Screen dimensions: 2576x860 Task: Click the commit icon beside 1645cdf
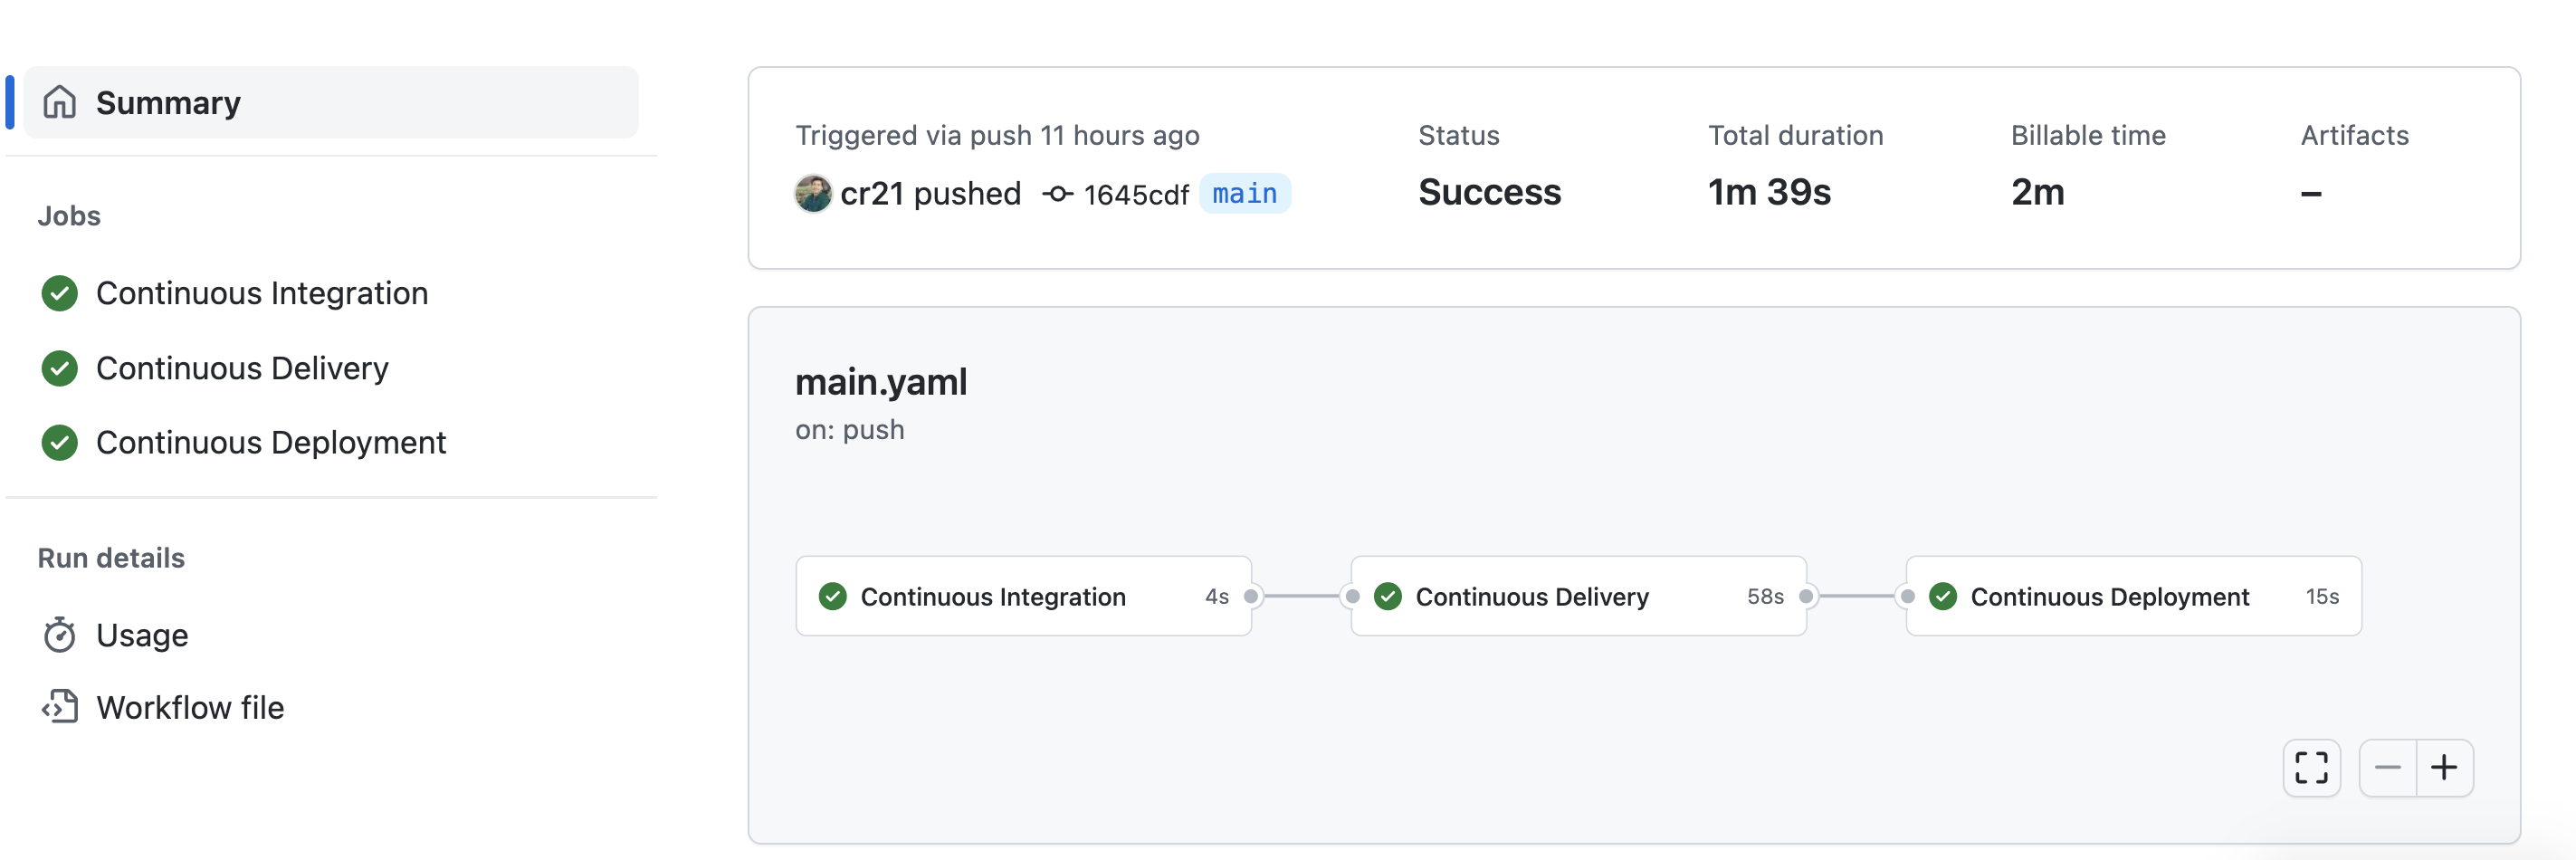(x=1057, y=194)
